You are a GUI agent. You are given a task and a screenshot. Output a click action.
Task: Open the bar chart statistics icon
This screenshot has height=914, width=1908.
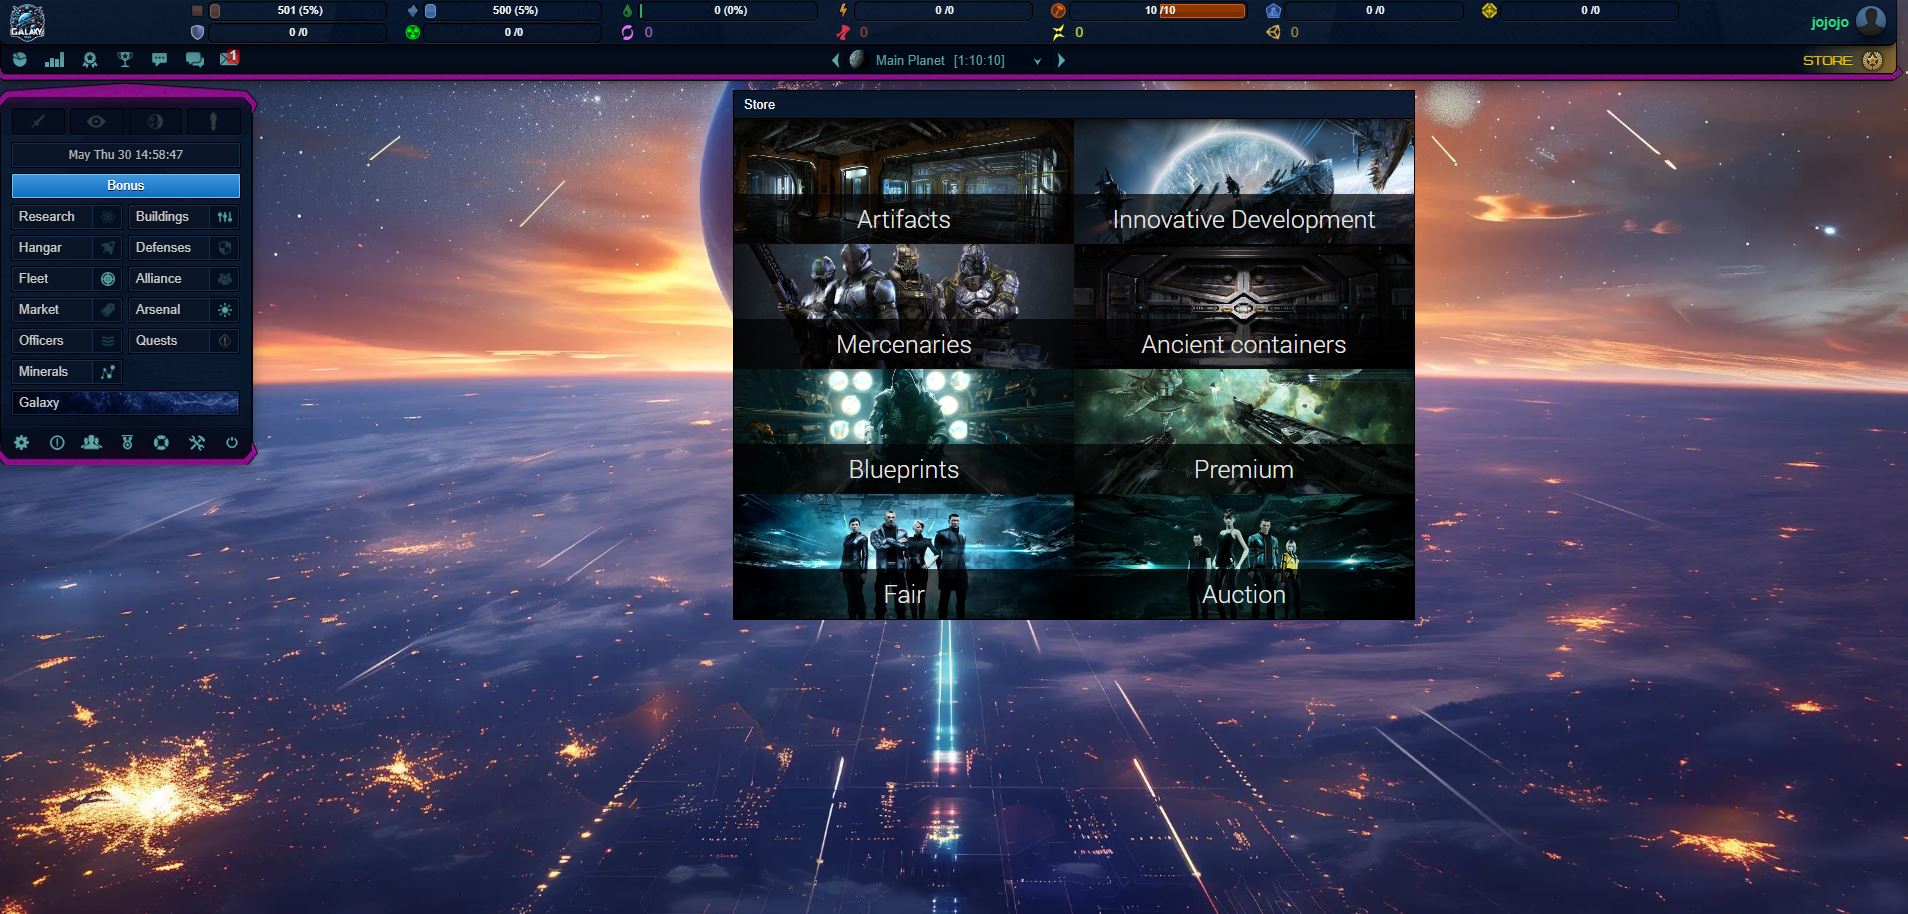pos(55,60)
